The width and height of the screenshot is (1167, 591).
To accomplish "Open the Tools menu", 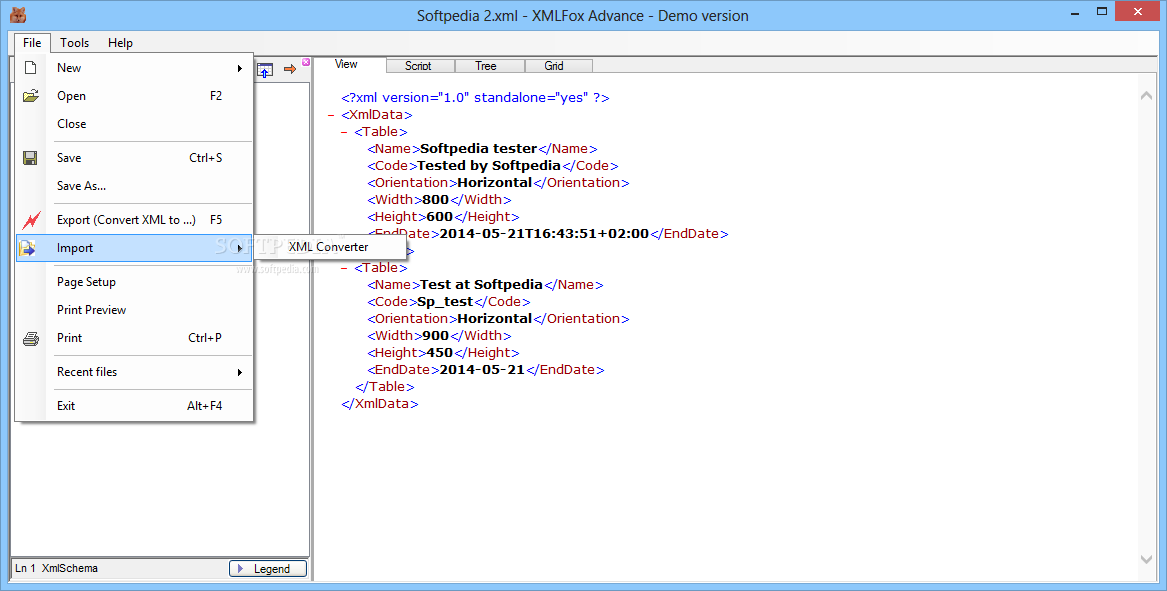I will (x=74, y=43).
